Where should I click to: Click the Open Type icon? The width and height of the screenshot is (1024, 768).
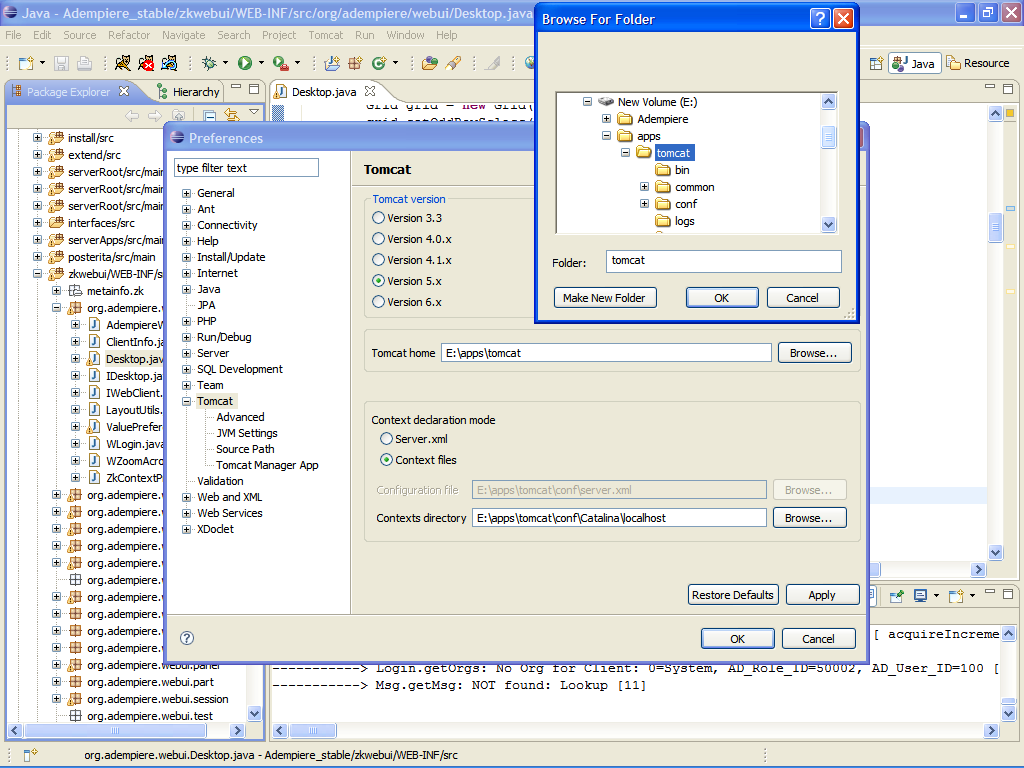430,63
